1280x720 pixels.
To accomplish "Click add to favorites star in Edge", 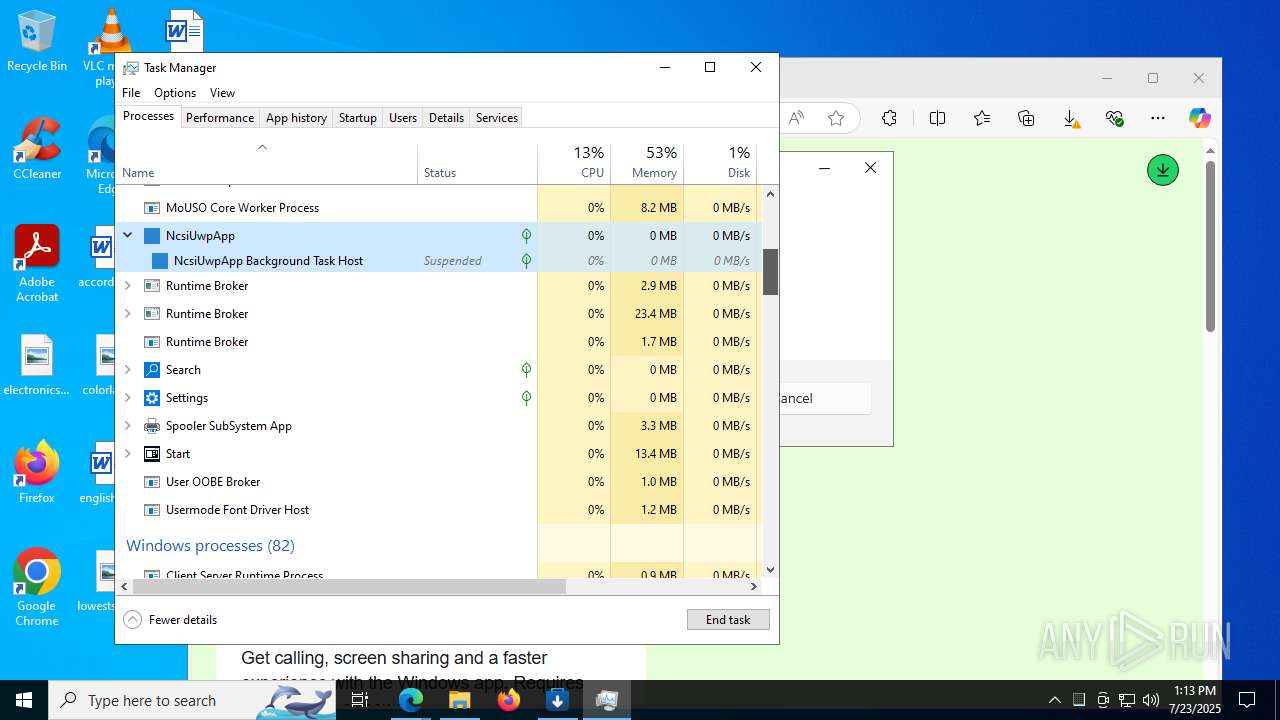I will coord(836,118).
